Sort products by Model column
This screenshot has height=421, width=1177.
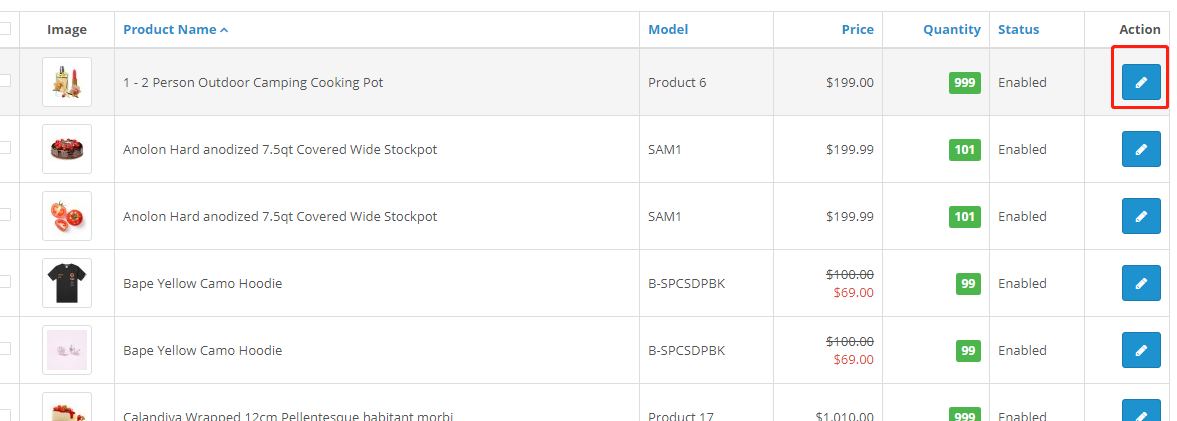pyautogui.click(x=668, y=30)
